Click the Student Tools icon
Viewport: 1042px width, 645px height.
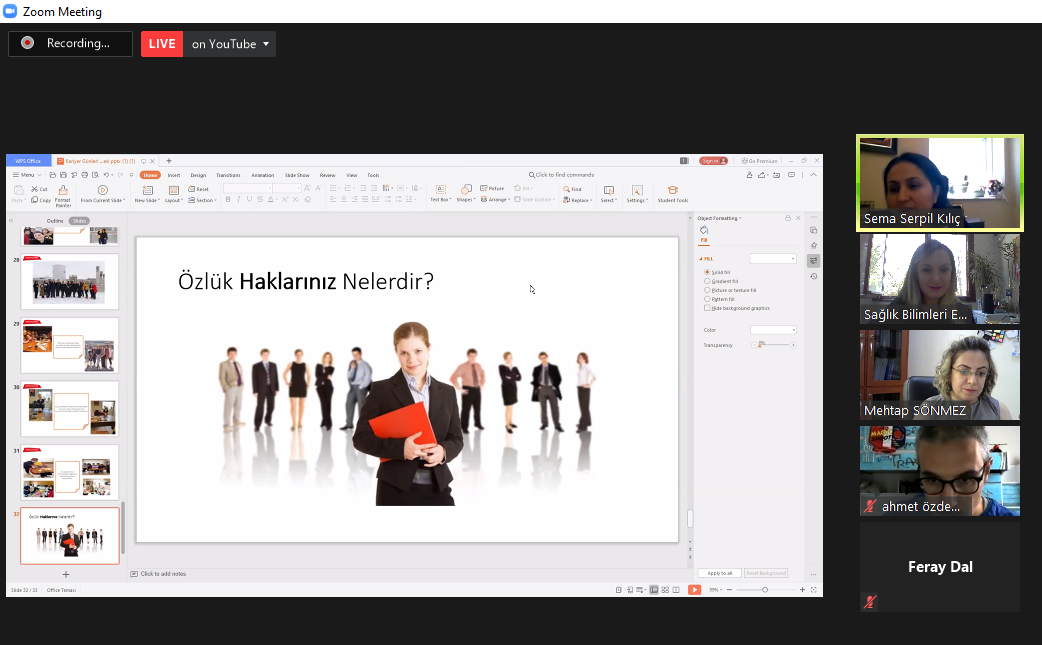(672, 191)
